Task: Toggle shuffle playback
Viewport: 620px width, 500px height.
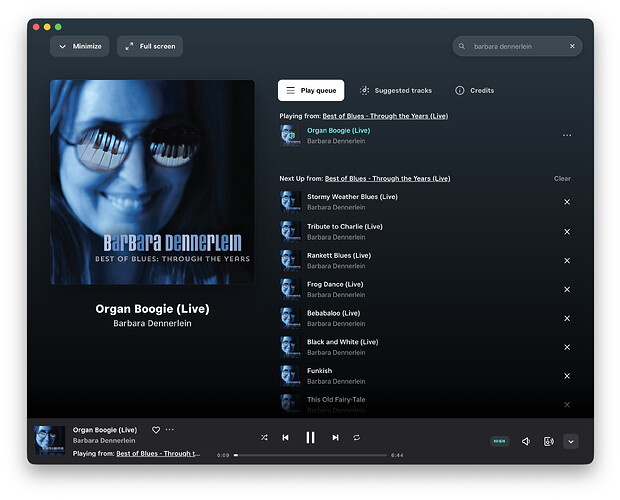Action: tap(264, 438)
